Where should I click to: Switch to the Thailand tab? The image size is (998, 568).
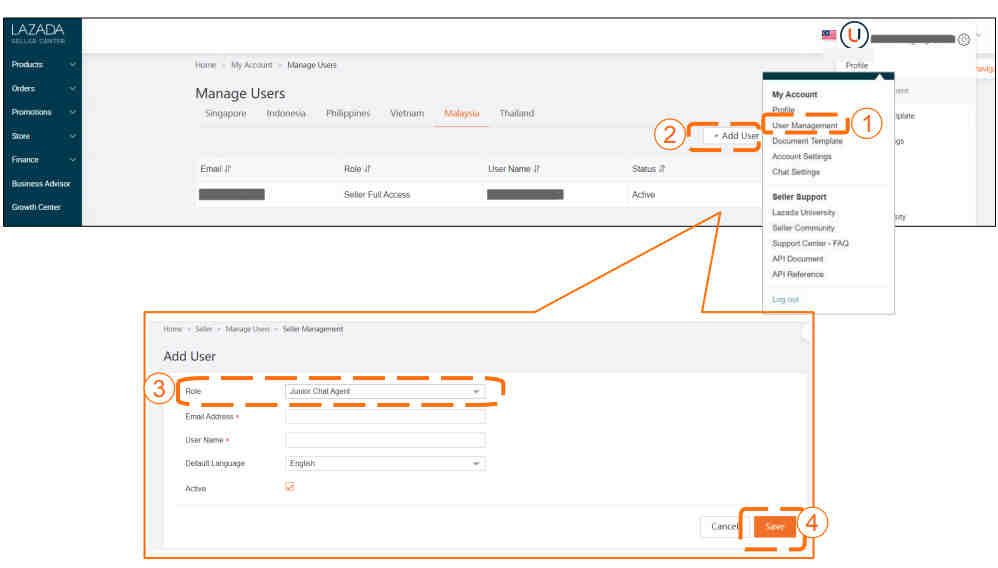click(516, 113)
